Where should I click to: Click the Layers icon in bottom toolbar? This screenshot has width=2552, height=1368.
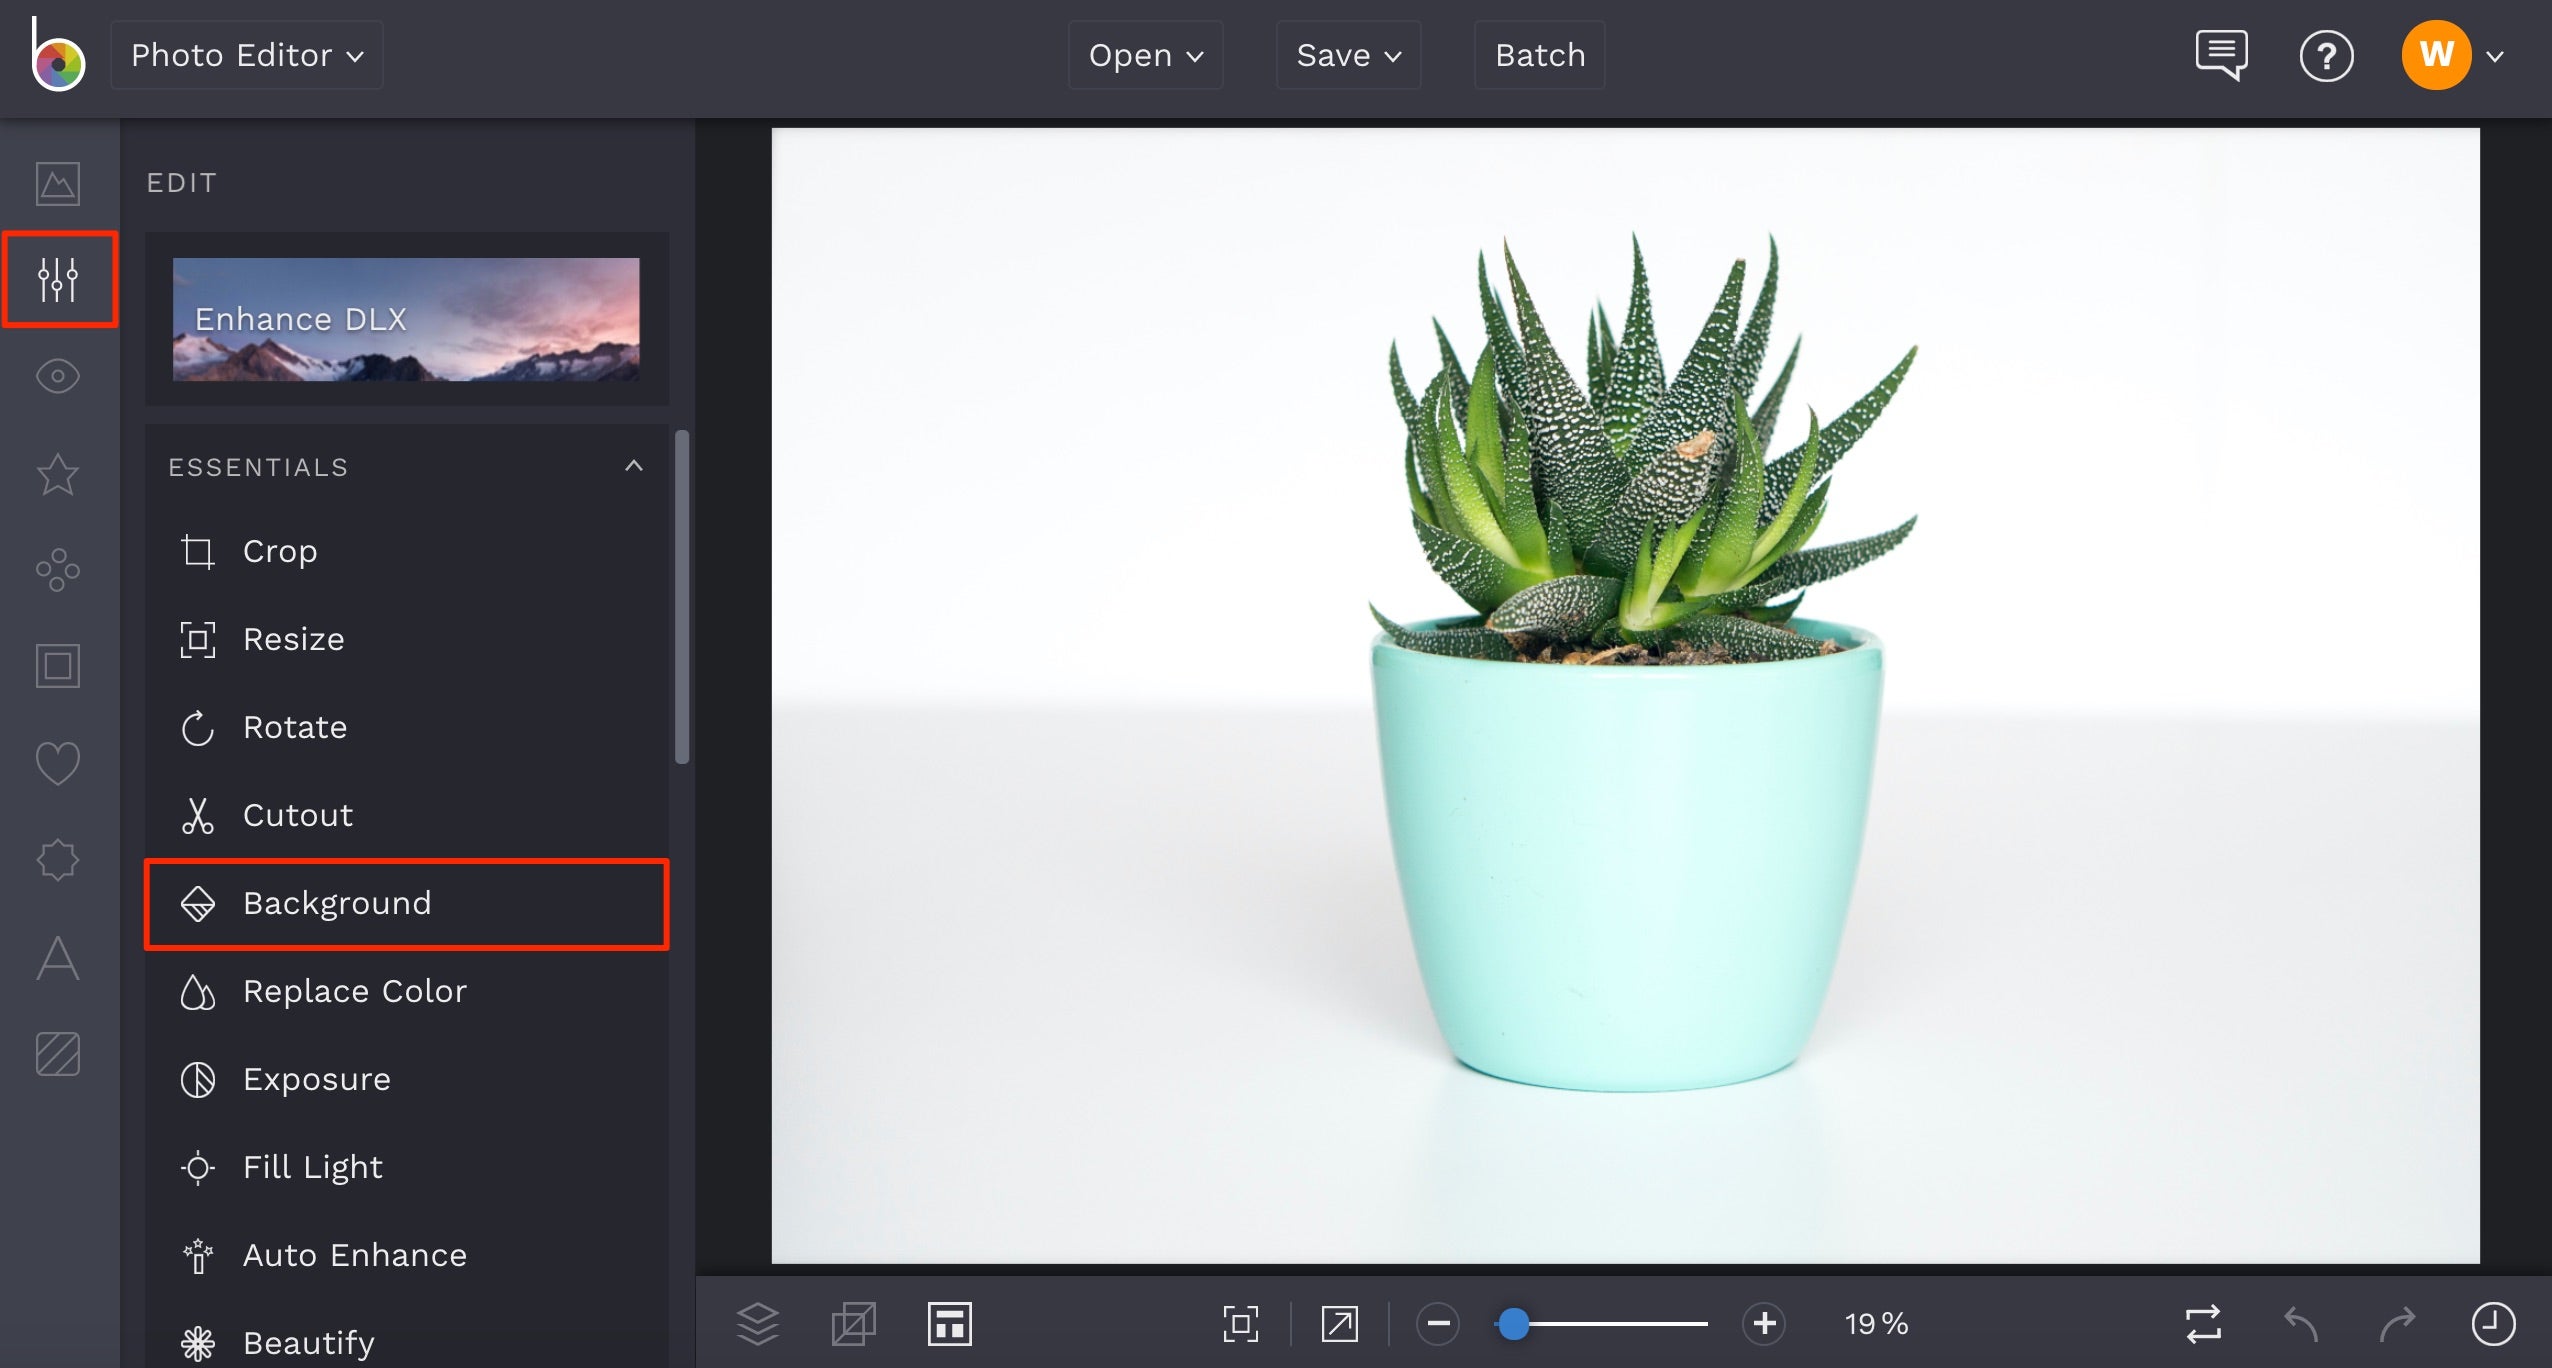coord(758,1323)
